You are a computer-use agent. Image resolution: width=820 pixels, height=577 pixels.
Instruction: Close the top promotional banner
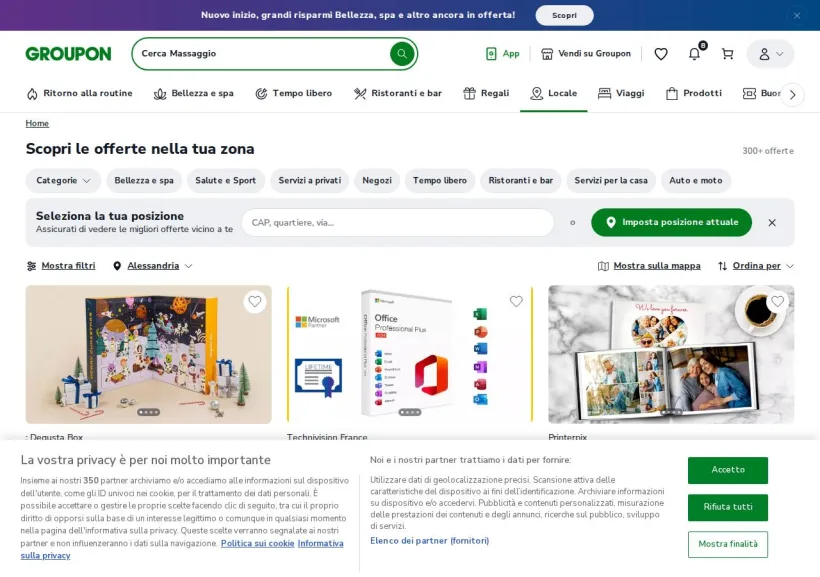click(797, 16)
